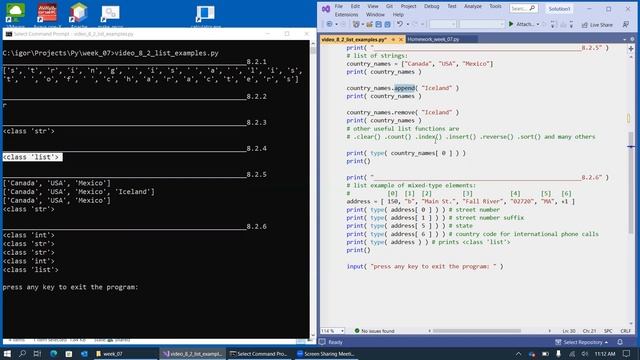Click the Send Feedback icon

625,24
